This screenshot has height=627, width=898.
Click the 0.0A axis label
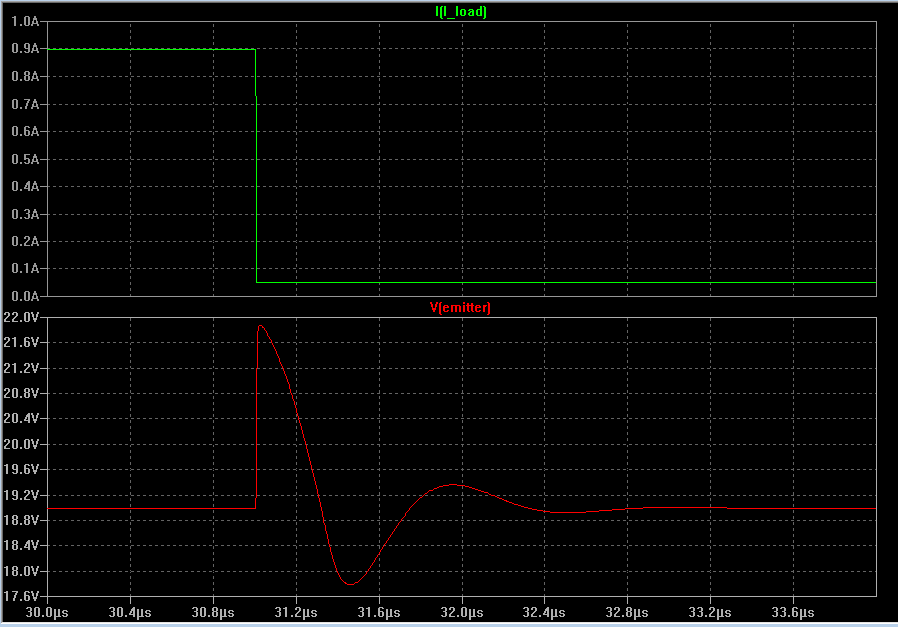coord(25,296)
